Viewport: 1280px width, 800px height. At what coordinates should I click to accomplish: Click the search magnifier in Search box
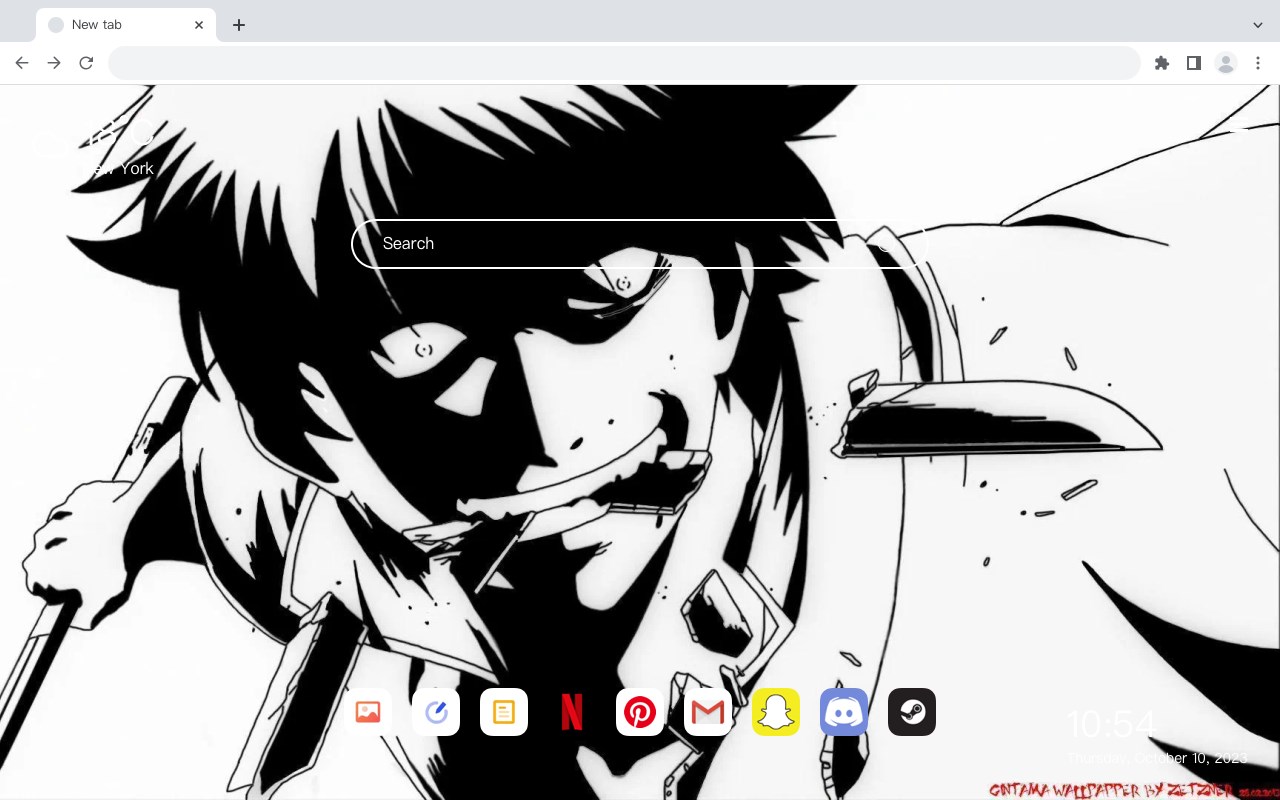[x=888, y=244]
